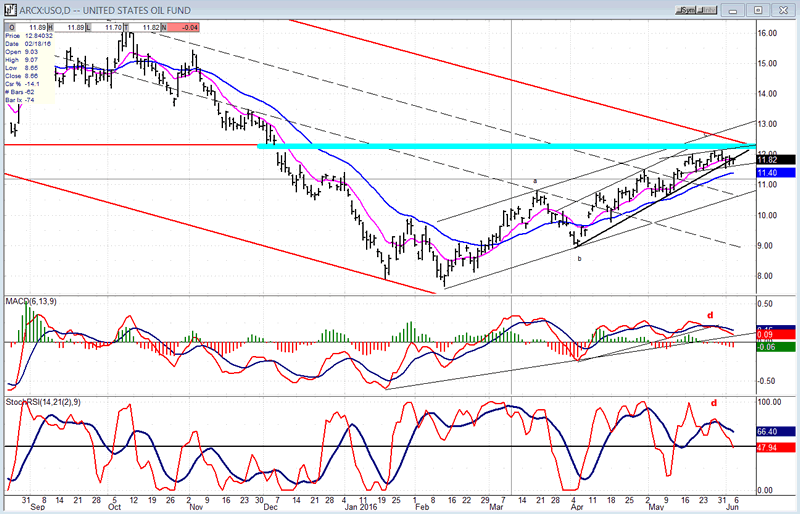The height and width of the screenshot is (514, 800).
Task: Click the 'b' wave label near April low
Action: pyautogui.click(x=578, y=258)
